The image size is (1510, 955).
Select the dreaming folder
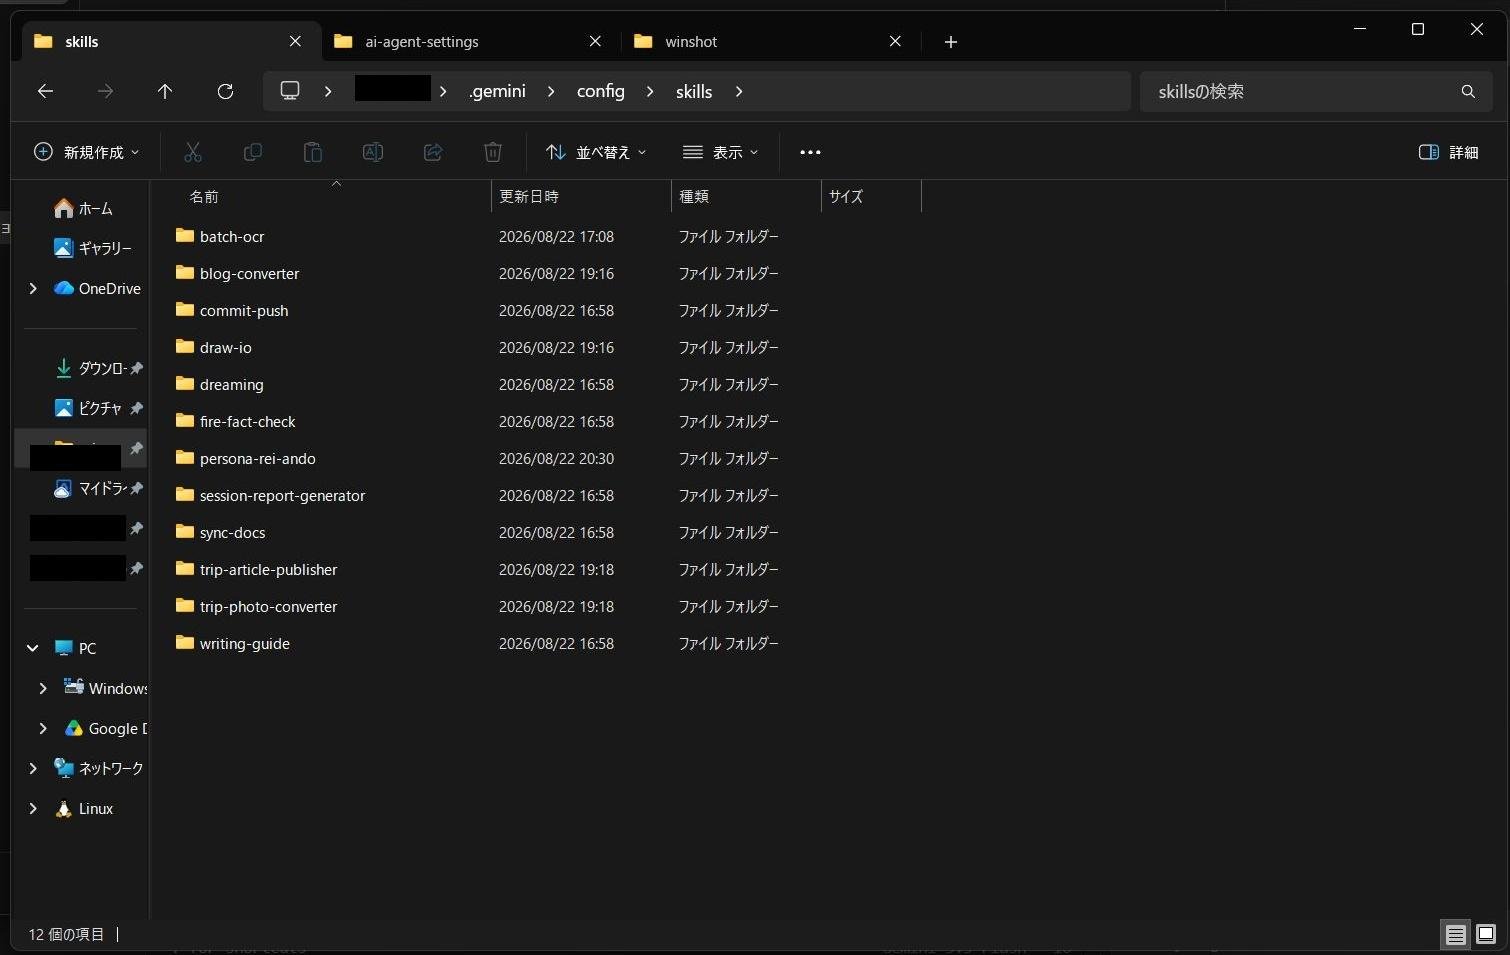[231, 384]
